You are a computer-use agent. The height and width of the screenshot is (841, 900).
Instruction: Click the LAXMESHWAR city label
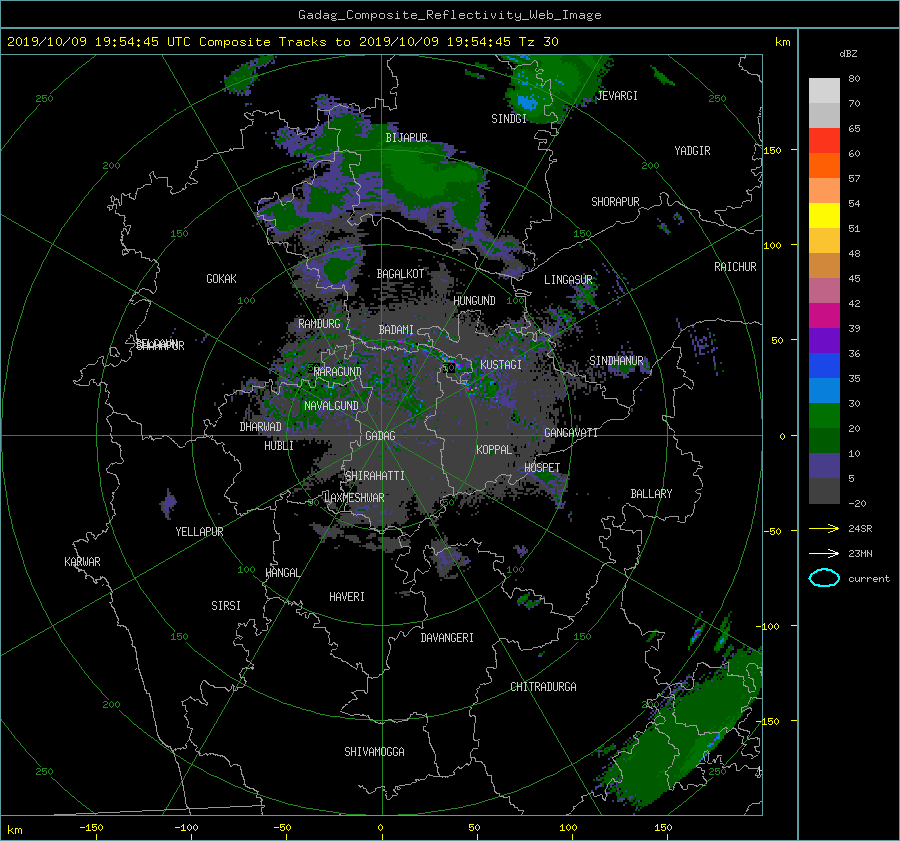pos(354,498)
